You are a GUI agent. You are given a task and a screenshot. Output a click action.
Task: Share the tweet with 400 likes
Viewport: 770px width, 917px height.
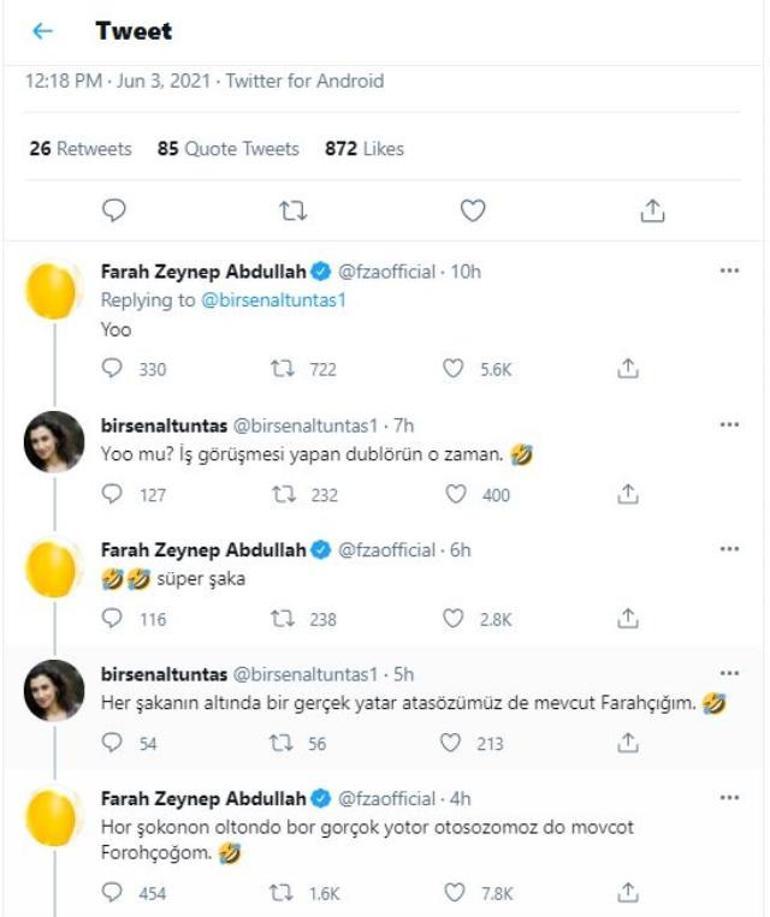[x=627, y=494]
